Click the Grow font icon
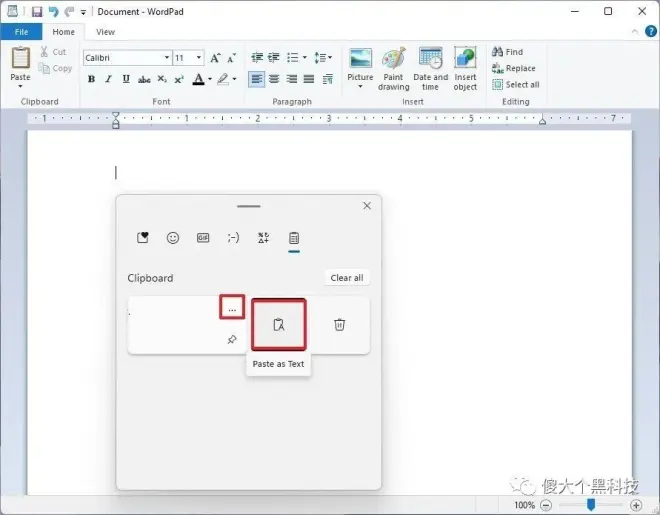 point(215,58)
